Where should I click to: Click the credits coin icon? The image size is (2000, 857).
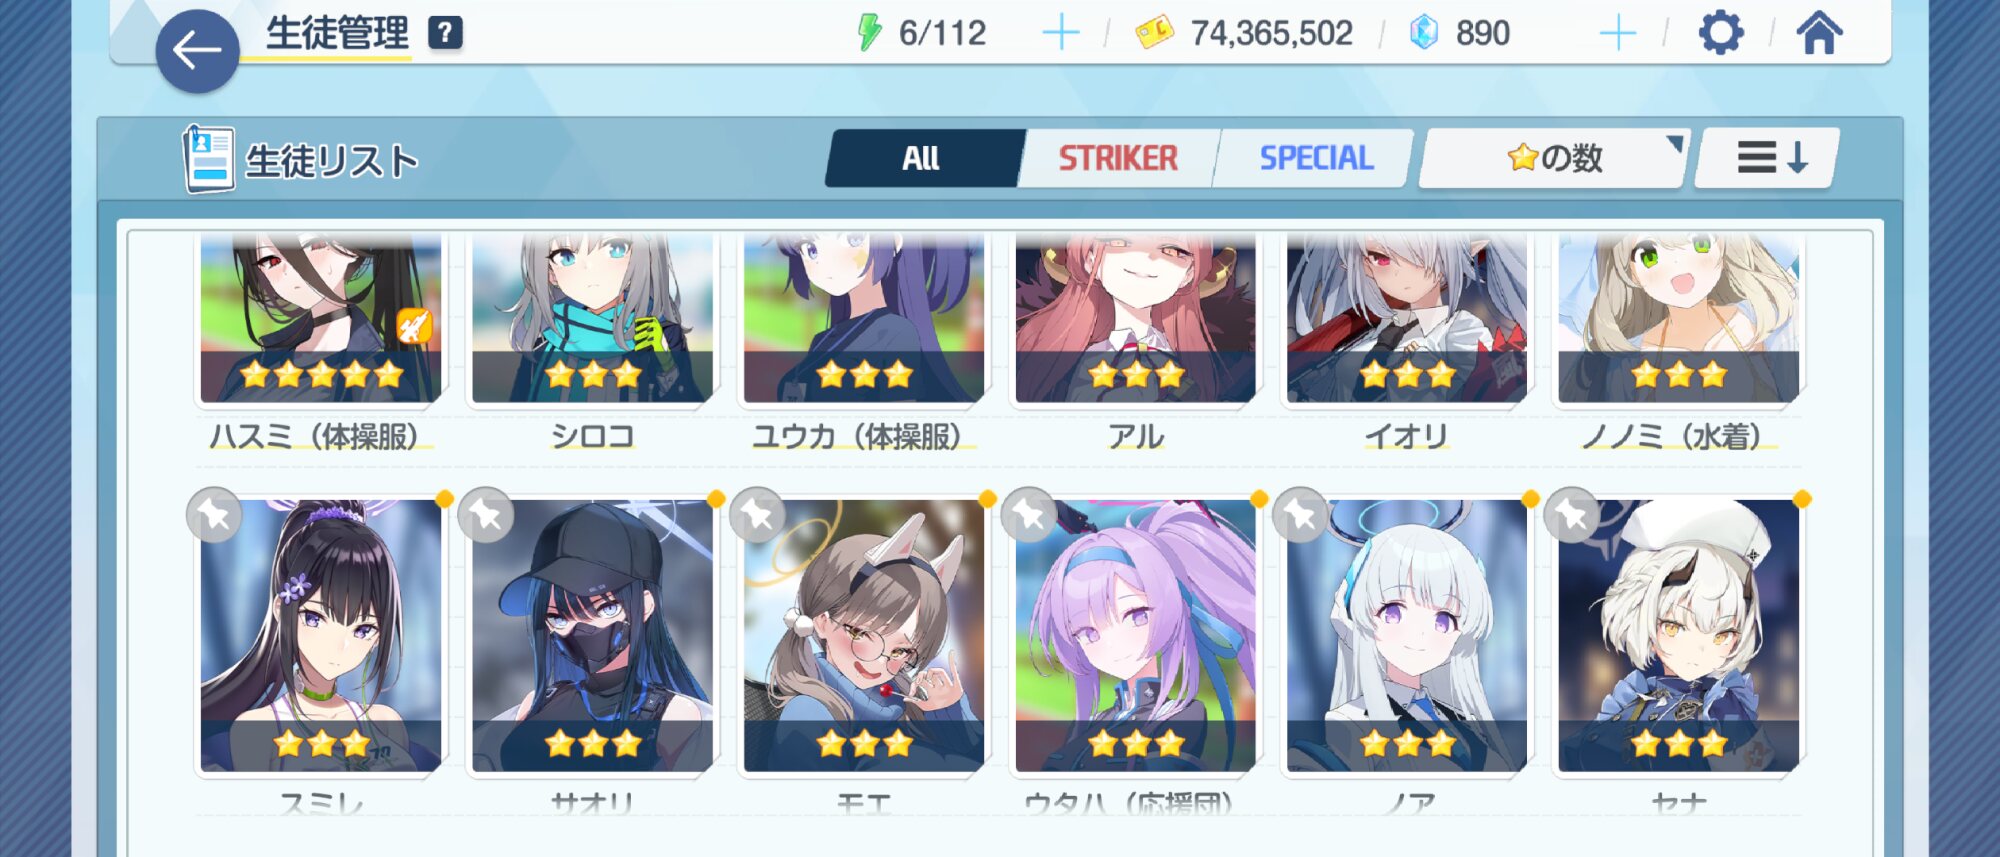tap(1154, 33)
